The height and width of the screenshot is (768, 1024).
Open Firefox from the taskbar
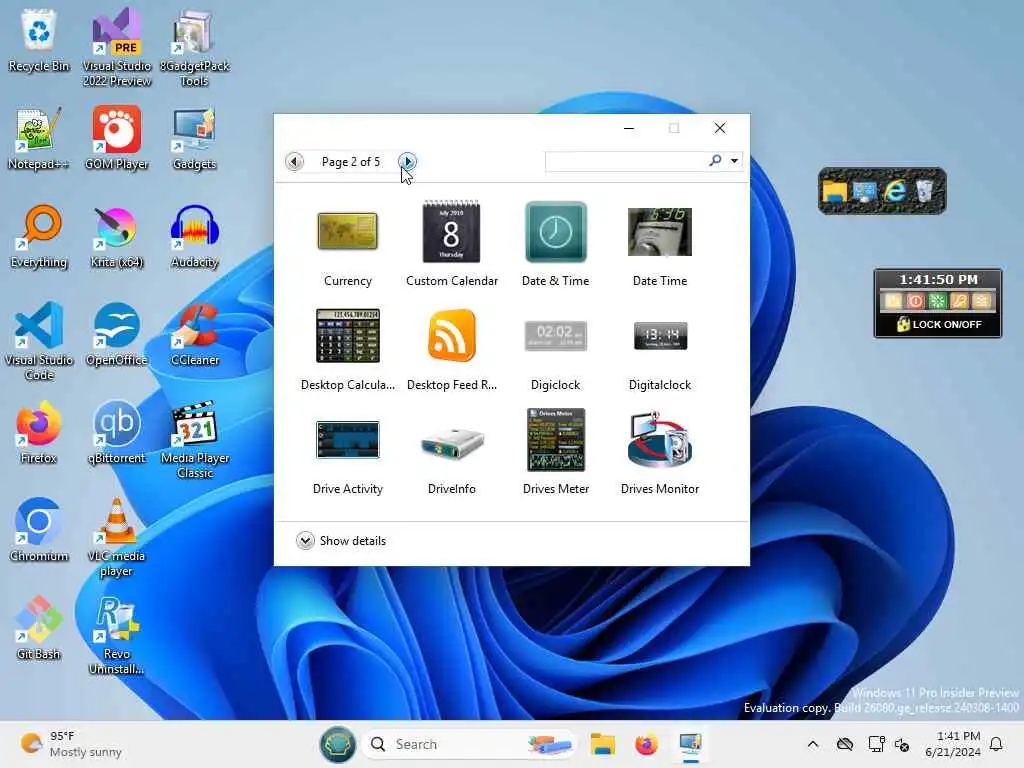646,744
